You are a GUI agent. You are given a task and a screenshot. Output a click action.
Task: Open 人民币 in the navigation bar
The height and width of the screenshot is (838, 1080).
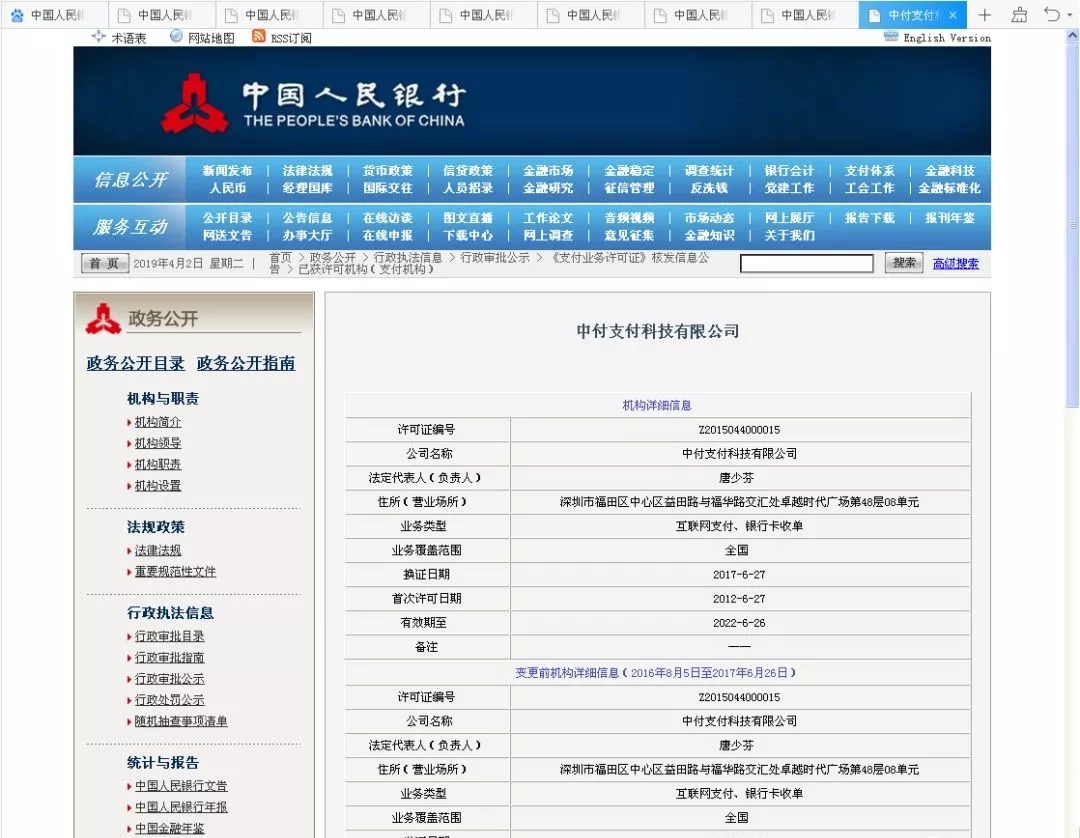[x=227, y=188]
